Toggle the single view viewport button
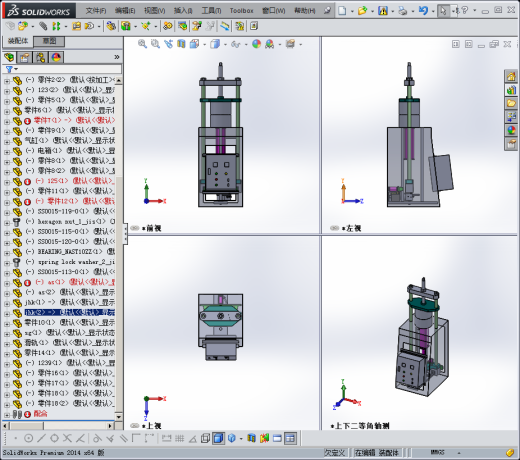The width and height of the screenshot is (520, 460). pyautogui.click(x=277, y=438)
